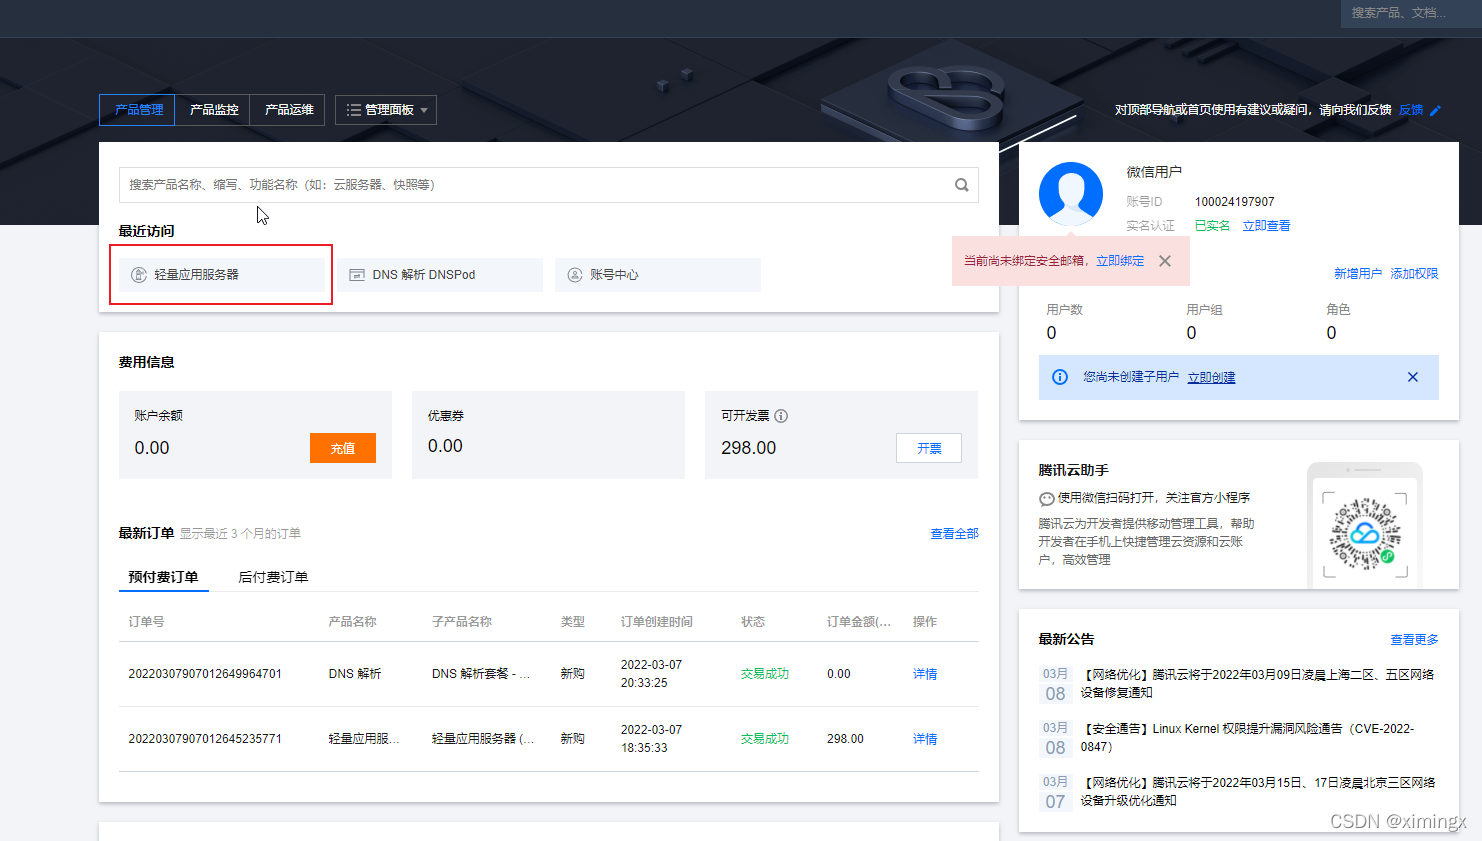Viewport: 1482px width, 841px height.
Task: Click account ID 100024197907
Action: [1234, 202]
